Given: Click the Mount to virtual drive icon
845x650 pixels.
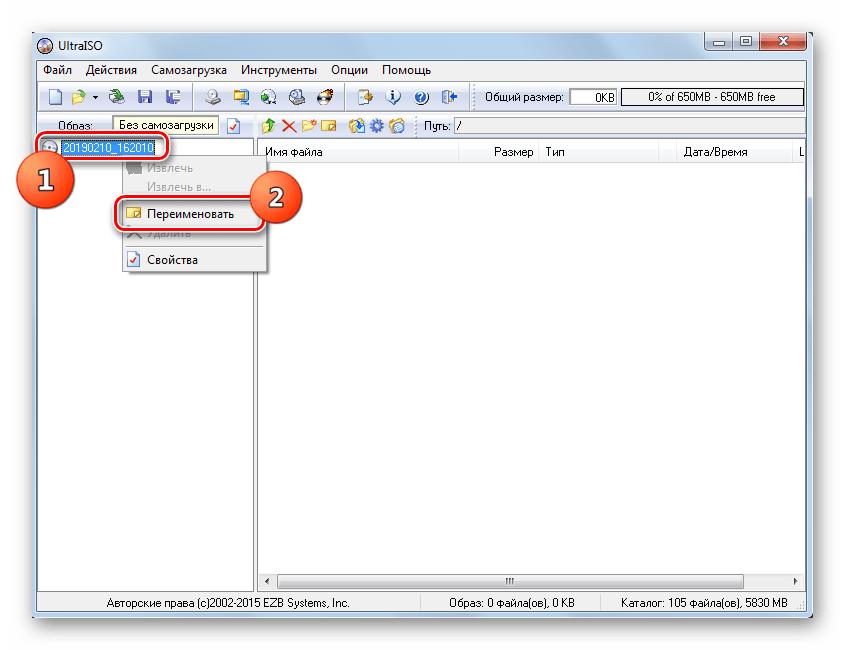Looking at the screenshot, I should click(x=296, y=97).
